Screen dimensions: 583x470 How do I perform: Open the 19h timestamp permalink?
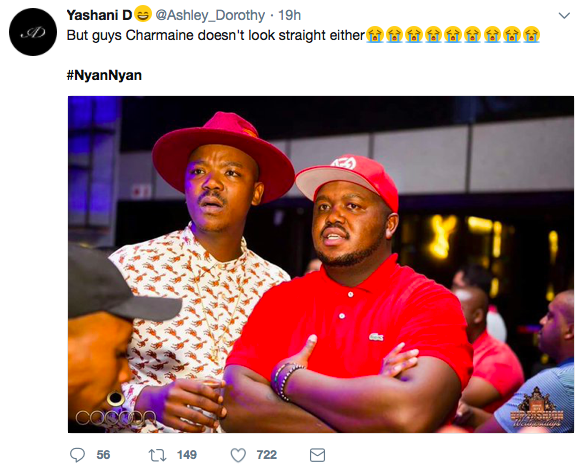289,15
